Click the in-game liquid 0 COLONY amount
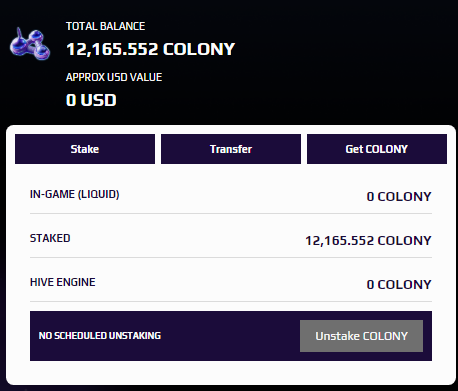This screenshot has width=458, height=391. (399, 196)
